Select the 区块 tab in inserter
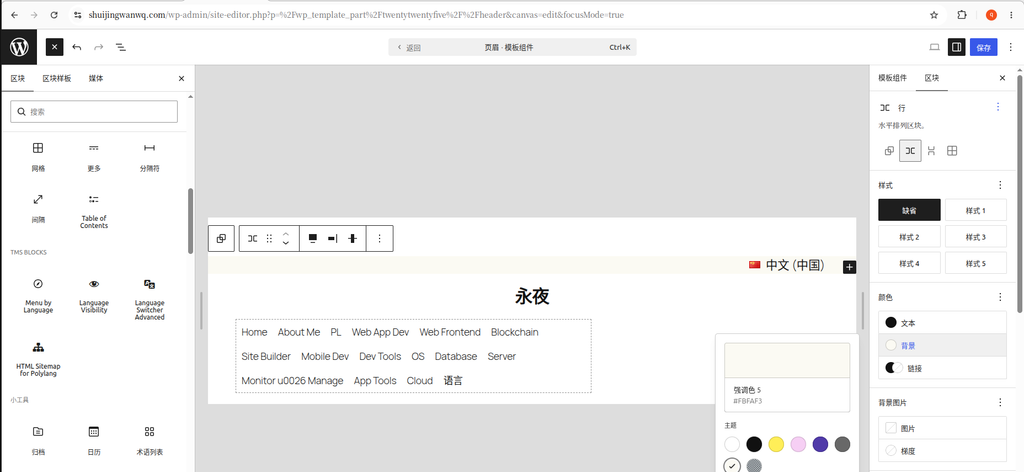The width and height of the screenshot is (1024, 472). coord(18,78)
